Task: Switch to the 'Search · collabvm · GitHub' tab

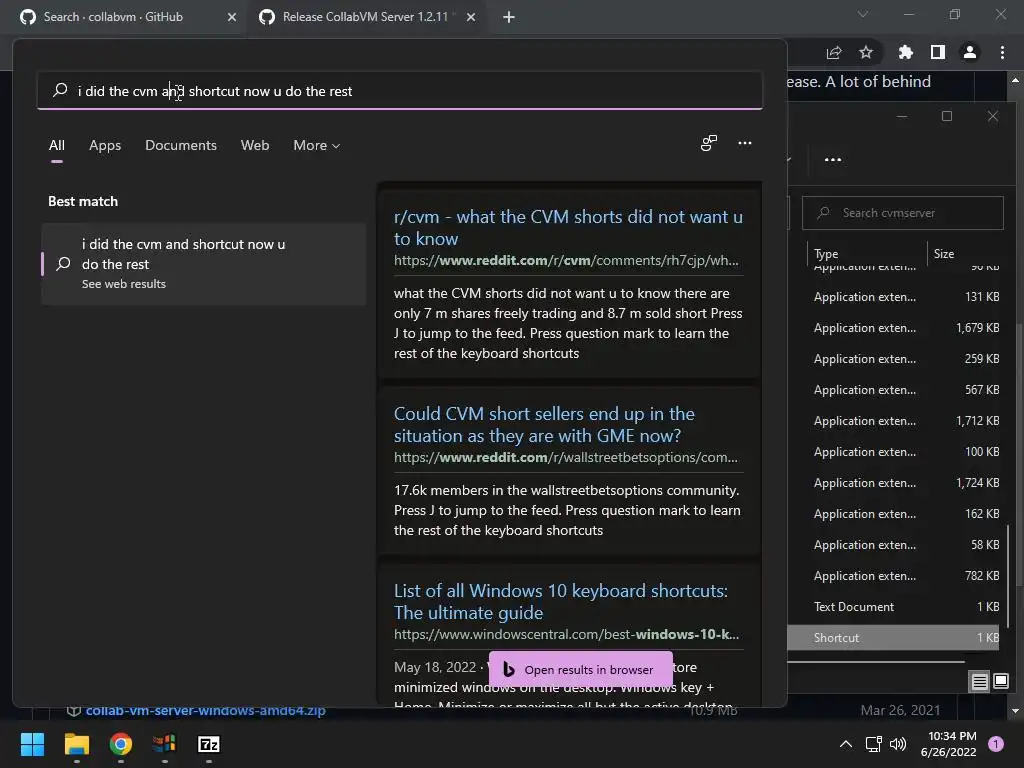Action: (x=113, y=17)
